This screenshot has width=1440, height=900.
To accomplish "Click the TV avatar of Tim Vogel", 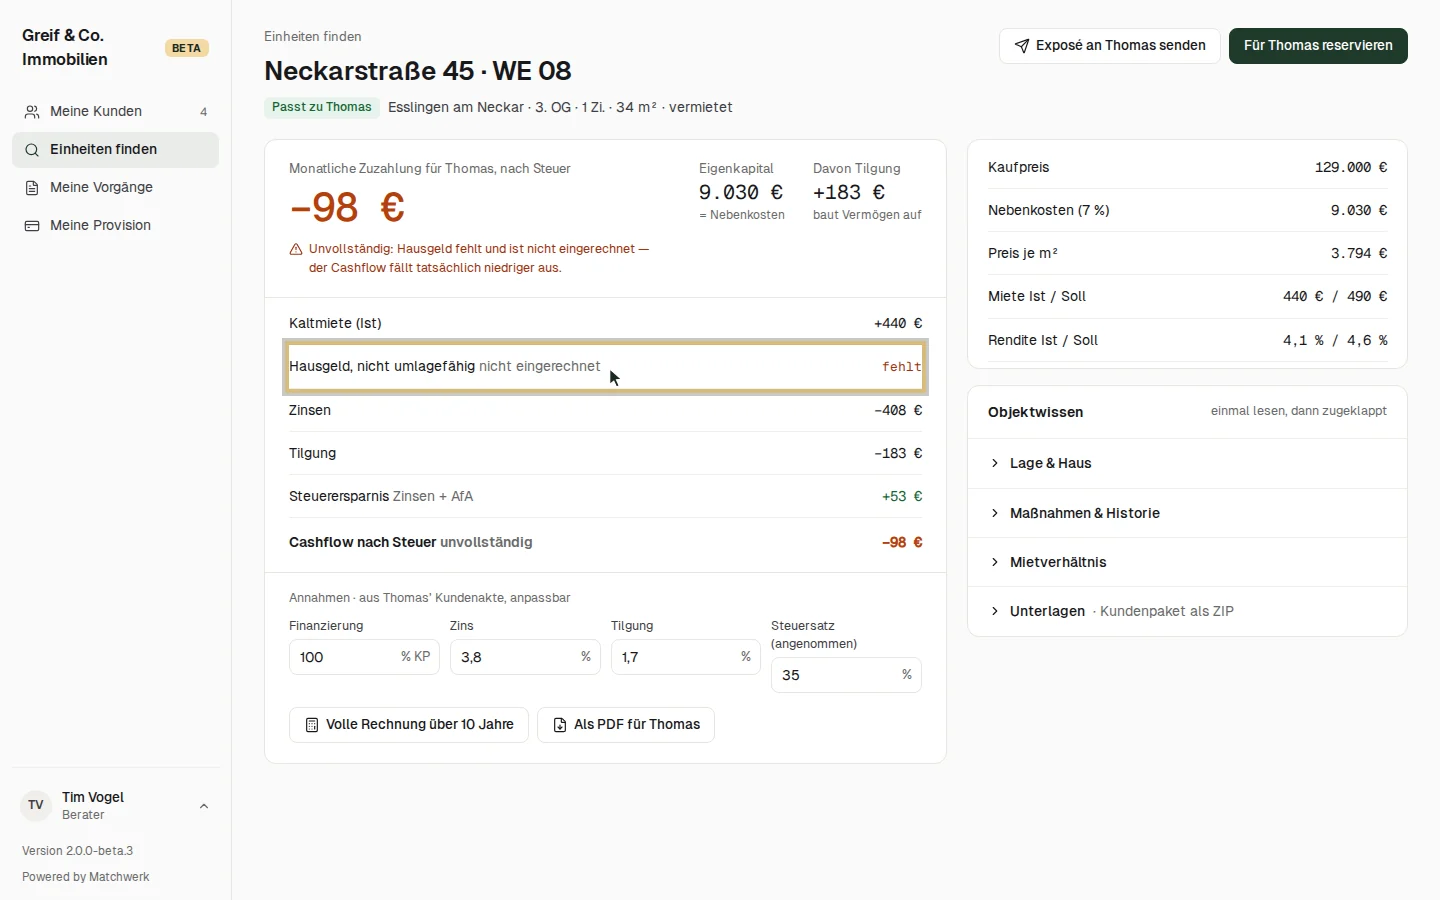I will click(36, 805).
